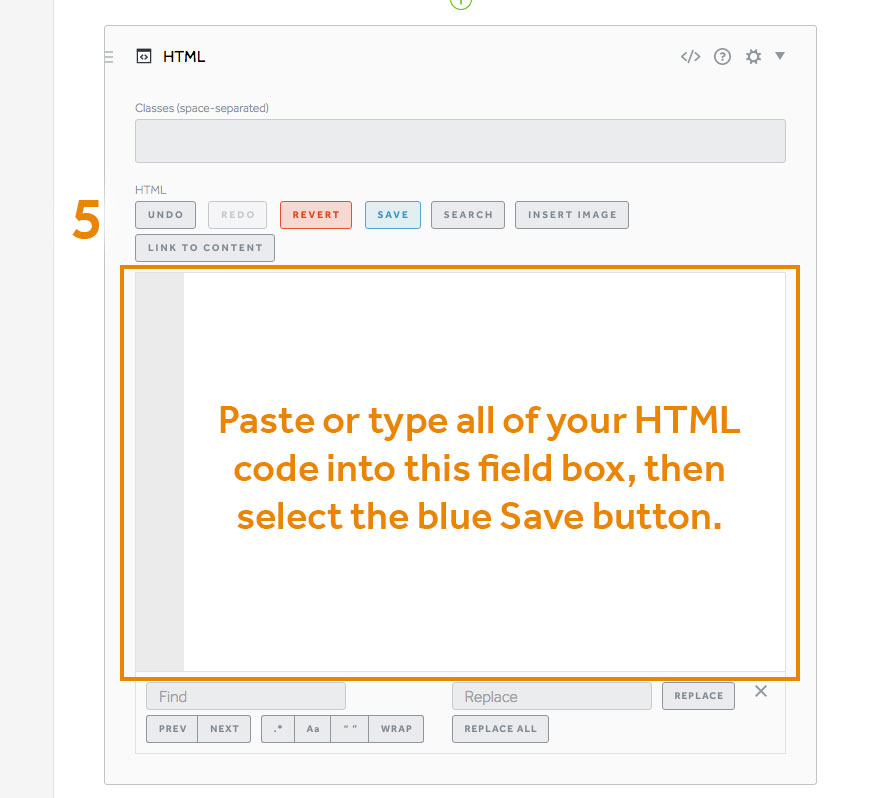Viewport: 878px width, 798px height.
Task: Toggle whole-word quote matching
Action: 350,729
